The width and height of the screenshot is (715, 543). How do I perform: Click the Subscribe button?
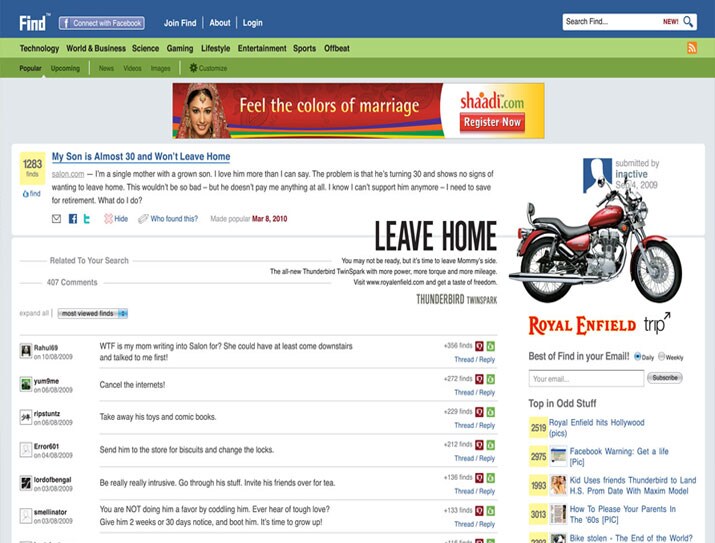[664, 378]
